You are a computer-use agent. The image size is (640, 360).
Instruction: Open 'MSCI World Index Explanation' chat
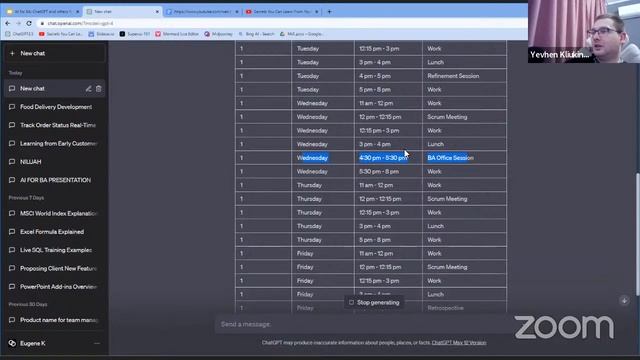pos(55,213)
